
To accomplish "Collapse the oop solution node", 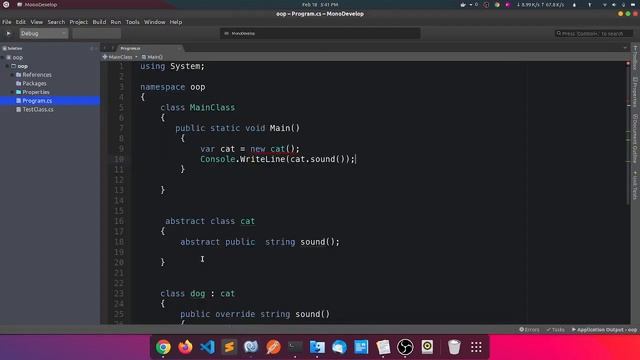I will [3, 58].
